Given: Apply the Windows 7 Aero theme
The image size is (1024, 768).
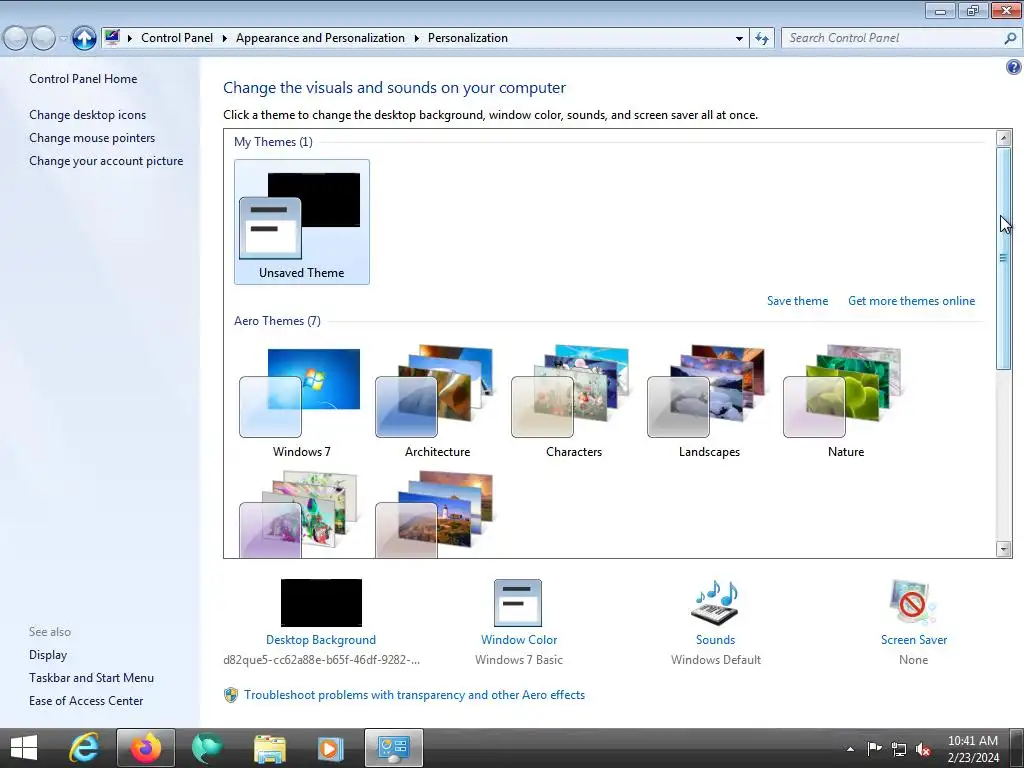Looking at the screenshot, I should [300, 402].
